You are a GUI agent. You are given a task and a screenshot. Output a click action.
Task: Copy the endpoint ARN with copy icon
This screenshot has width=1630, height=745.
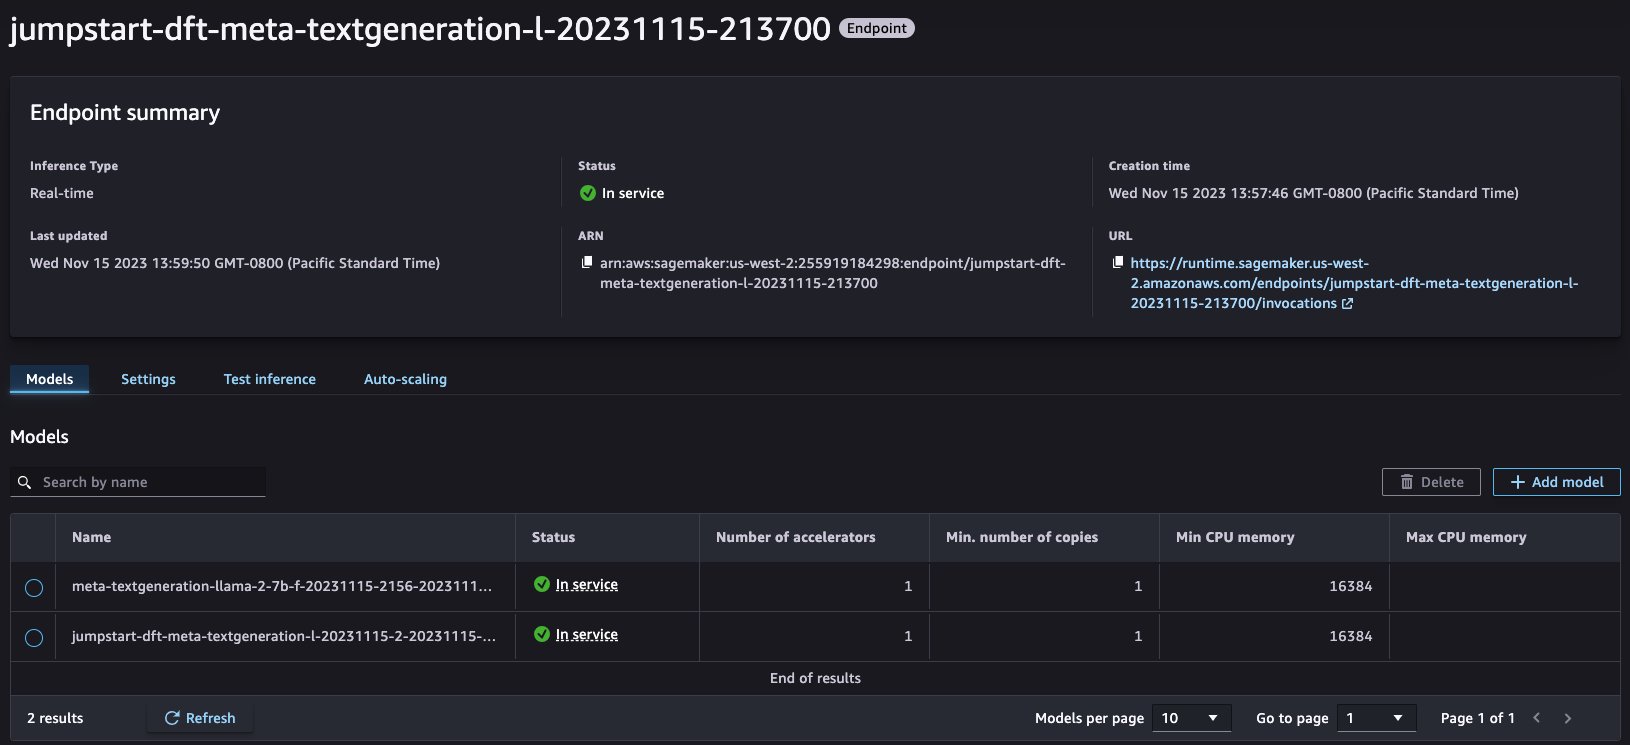point(587,262)
